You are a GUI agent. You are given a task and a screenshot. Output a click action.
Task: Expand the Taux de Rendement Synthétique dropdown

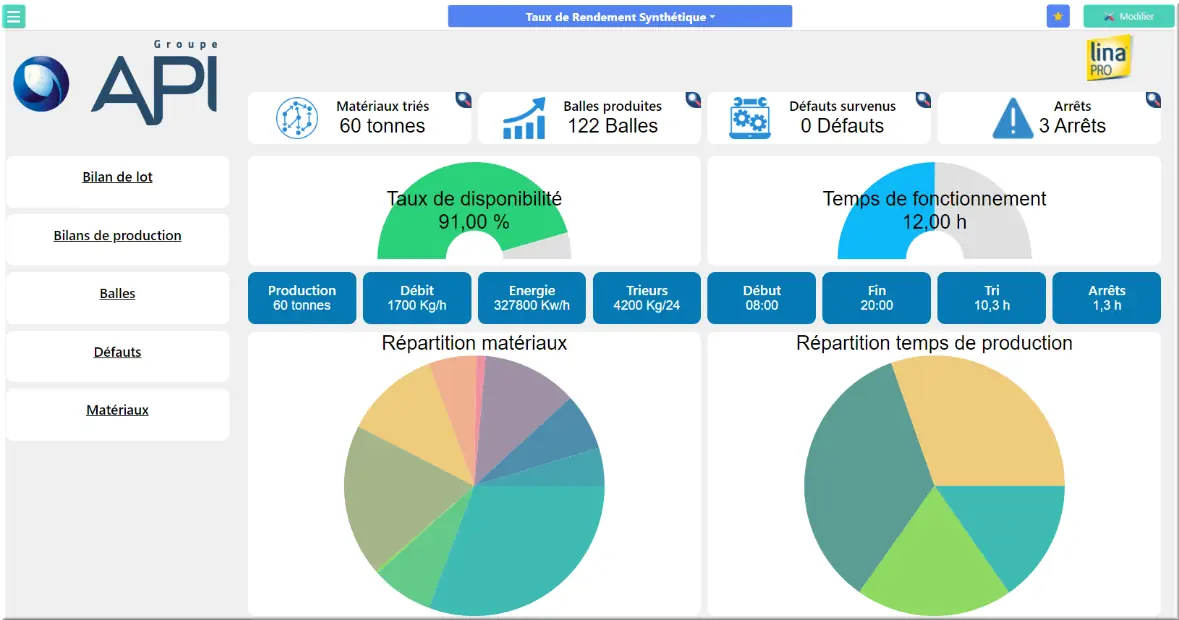[x=620, y=17]
